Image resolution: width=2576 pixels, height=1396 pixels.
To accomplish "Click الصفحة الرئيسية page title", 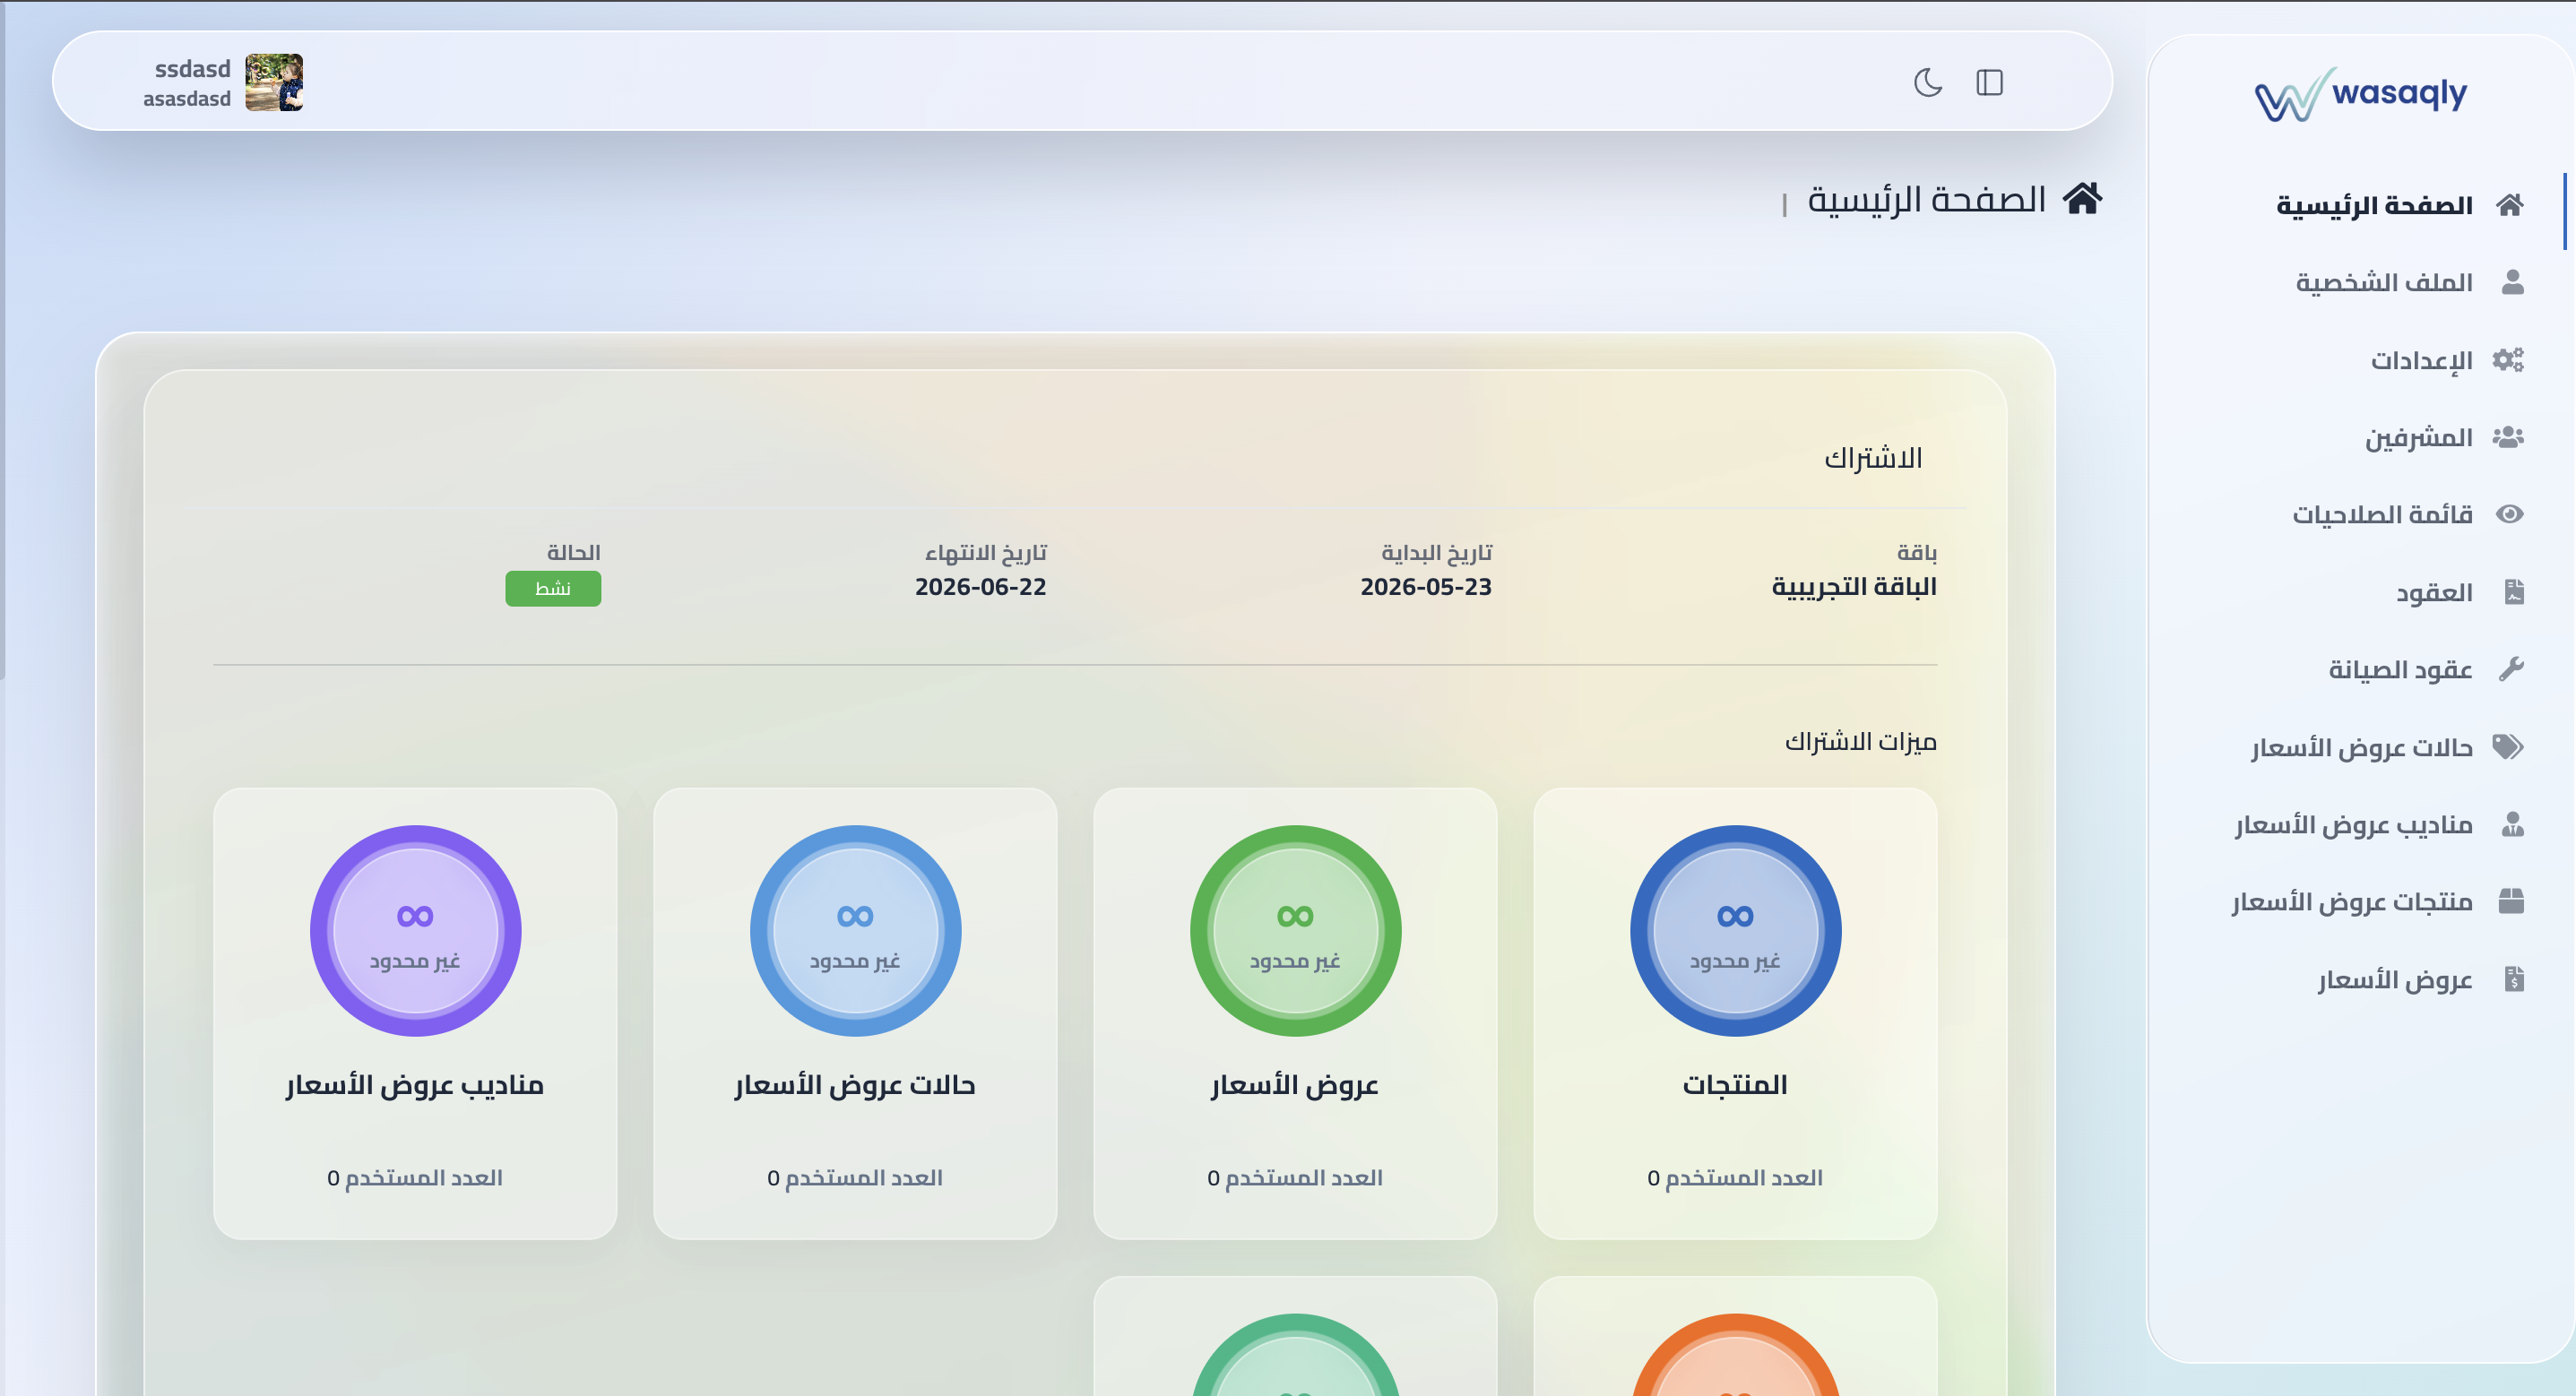I will (1927, 199).
